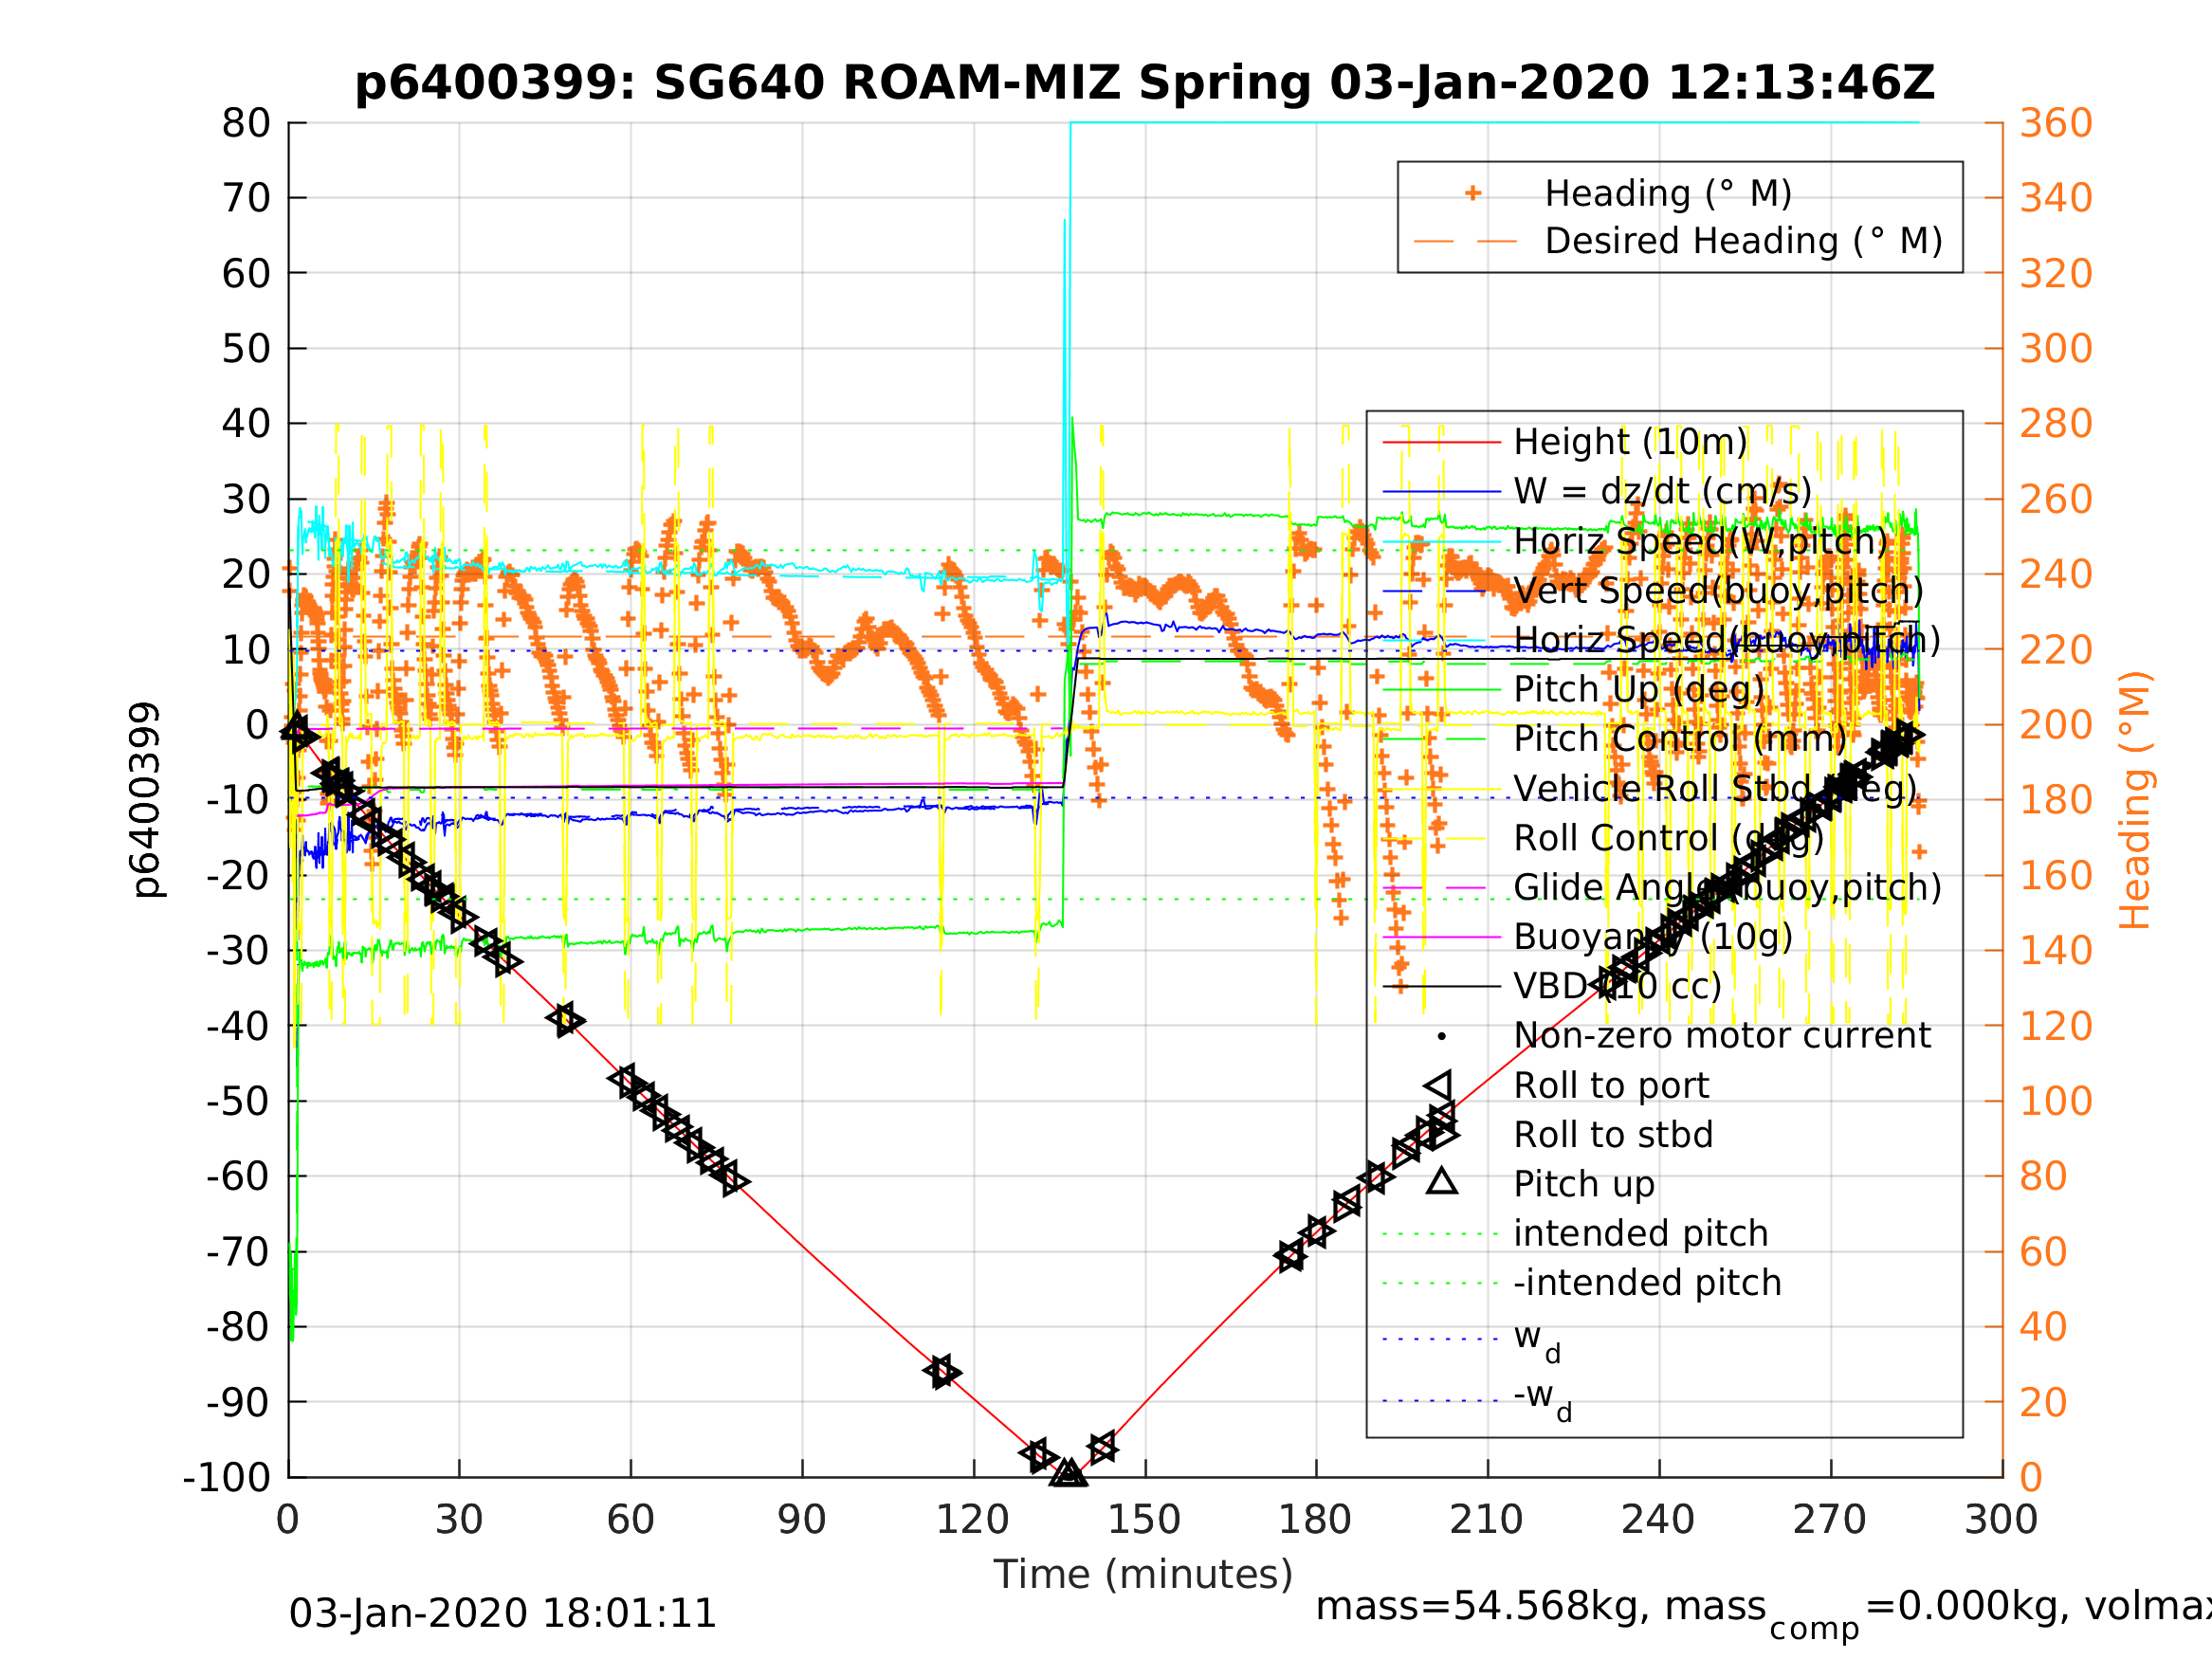The width and height of the screenshot is (2212, 1659).
Task: Click the Pitch up markers at dive bottom
Action: 1068,1473
